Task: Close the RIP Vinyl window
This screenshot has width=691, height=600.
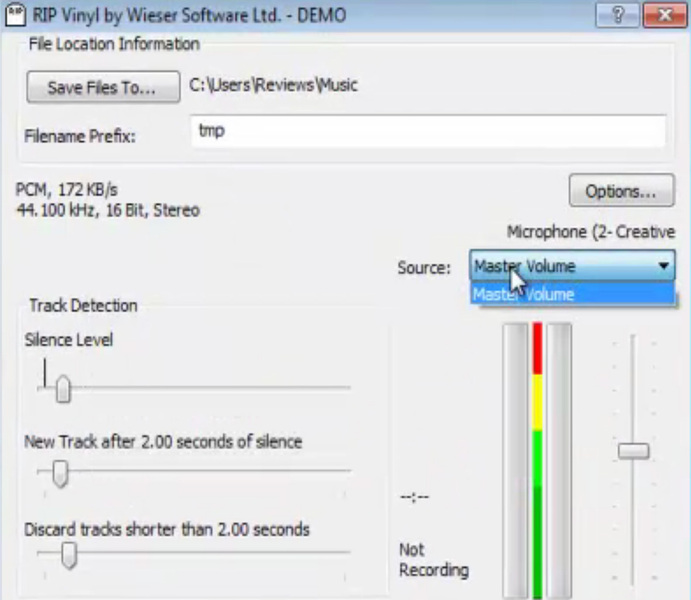Action: [665, 15]
